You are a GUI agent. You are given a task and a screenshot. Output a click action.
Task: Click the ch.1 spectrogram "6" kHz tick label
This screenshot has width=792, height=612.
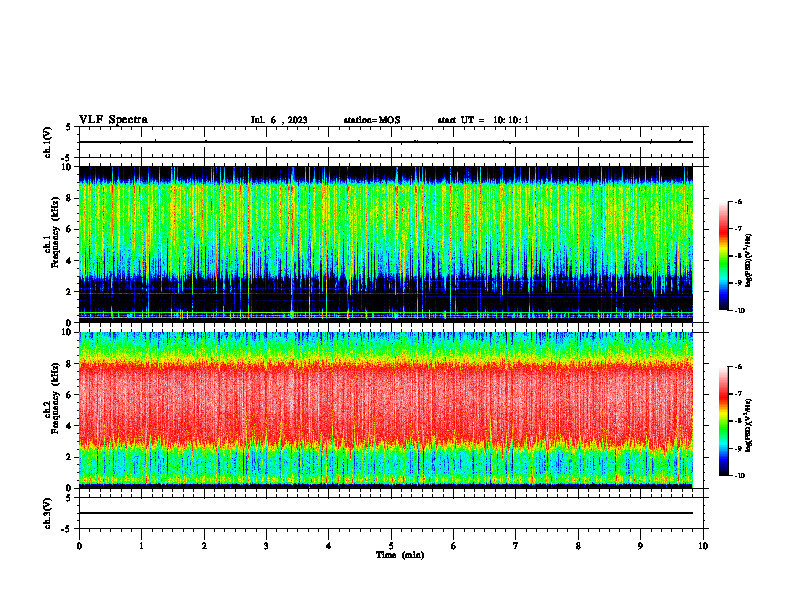[x=69, y=229]
